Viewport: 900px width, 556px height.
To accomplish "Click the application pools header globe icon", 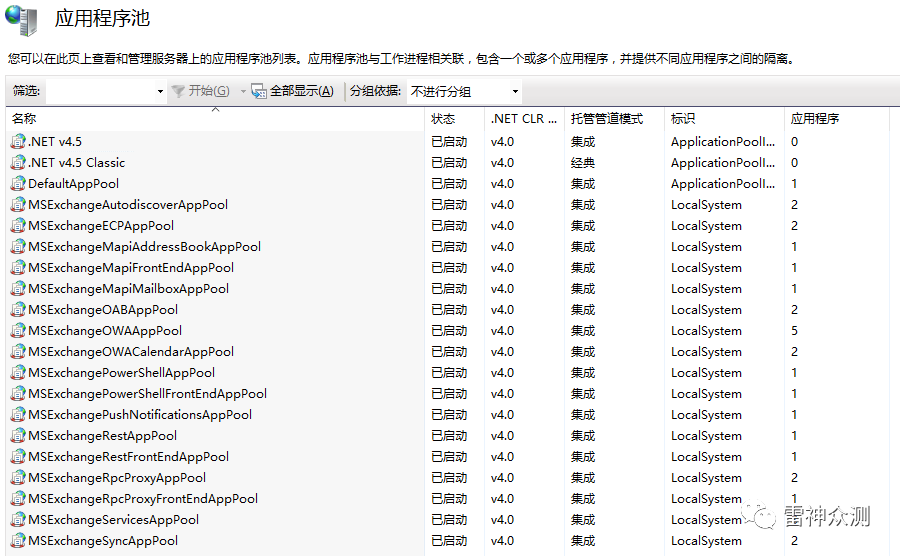I will 22,20.
